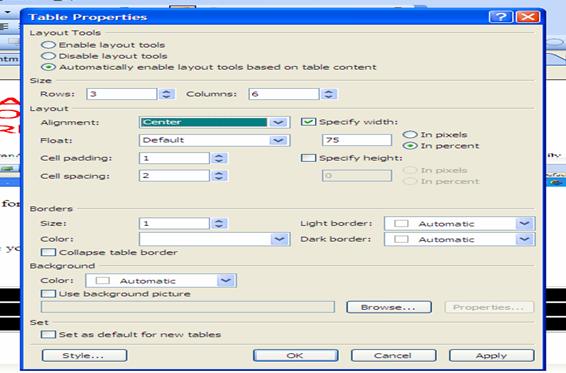
Task: Adjust the Cell padding spinner
Action: pyautogui.click(x=219, y=158)
